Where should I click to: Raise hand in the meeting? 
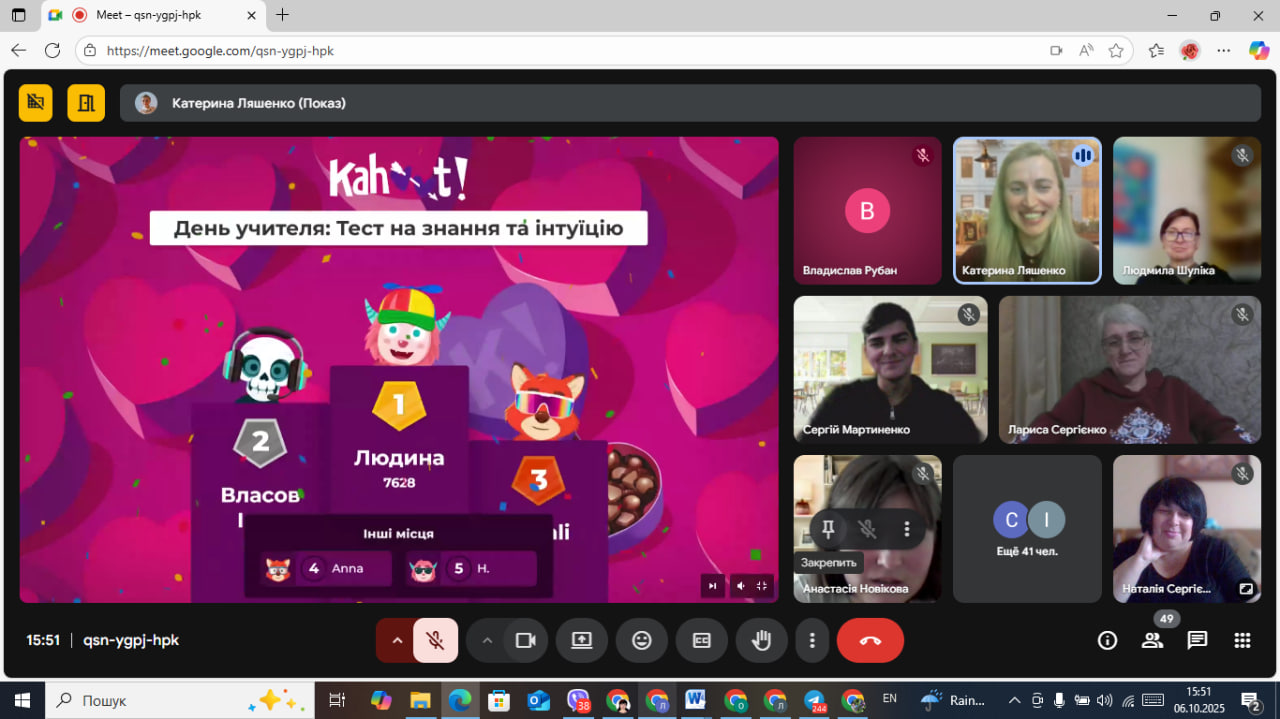pos(762,641)
